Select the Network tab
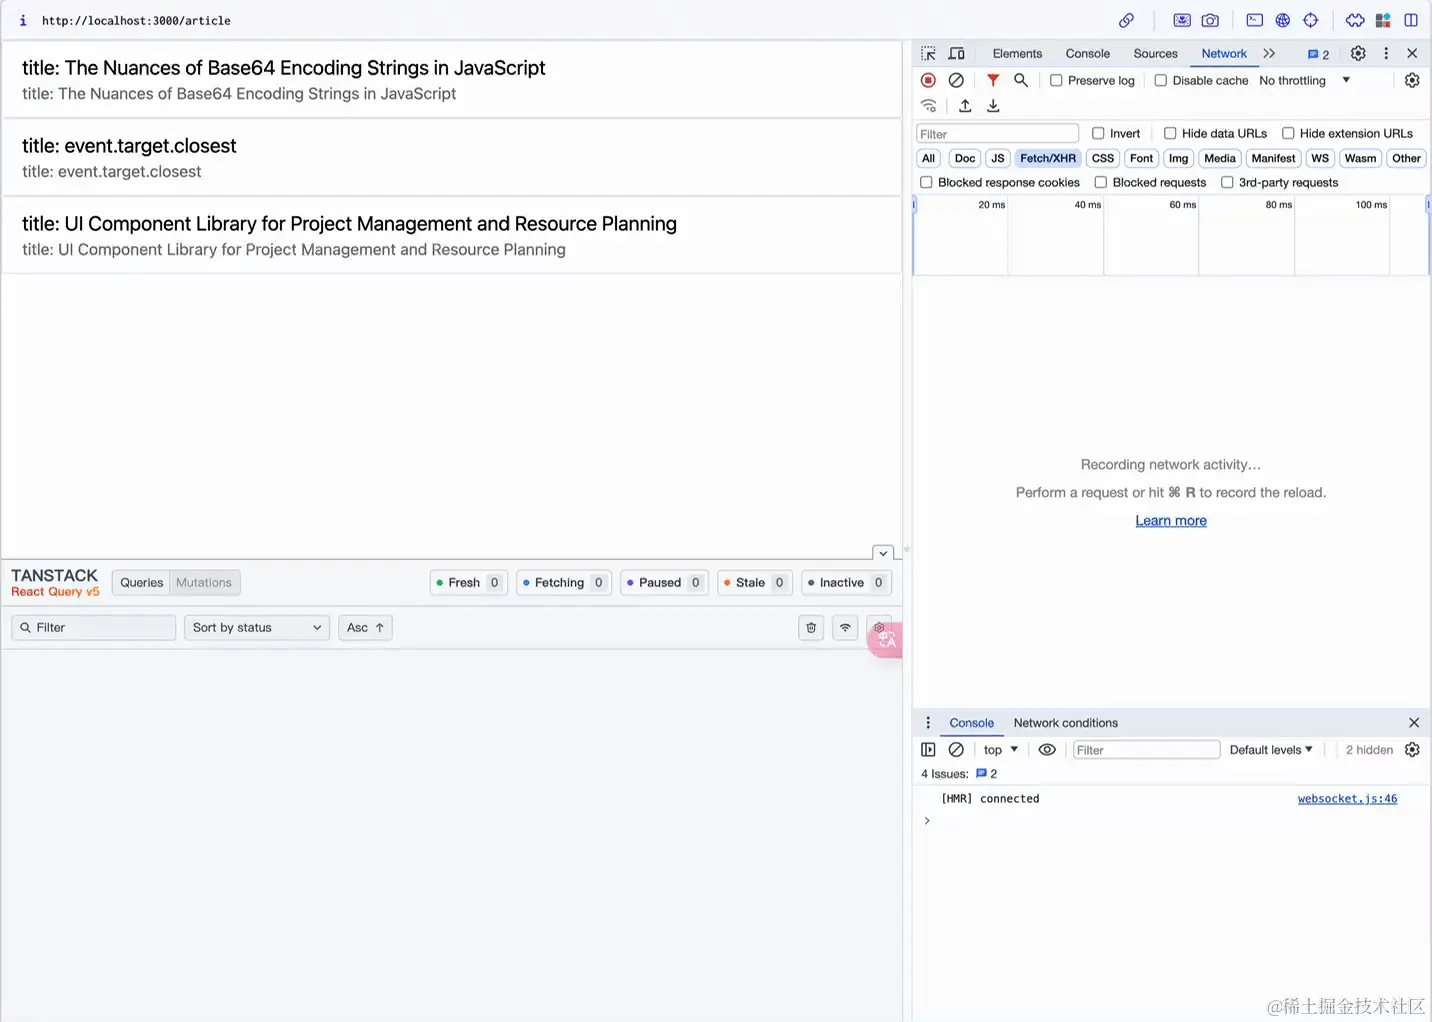1432x1022 pixels. tap(1224, 54)
